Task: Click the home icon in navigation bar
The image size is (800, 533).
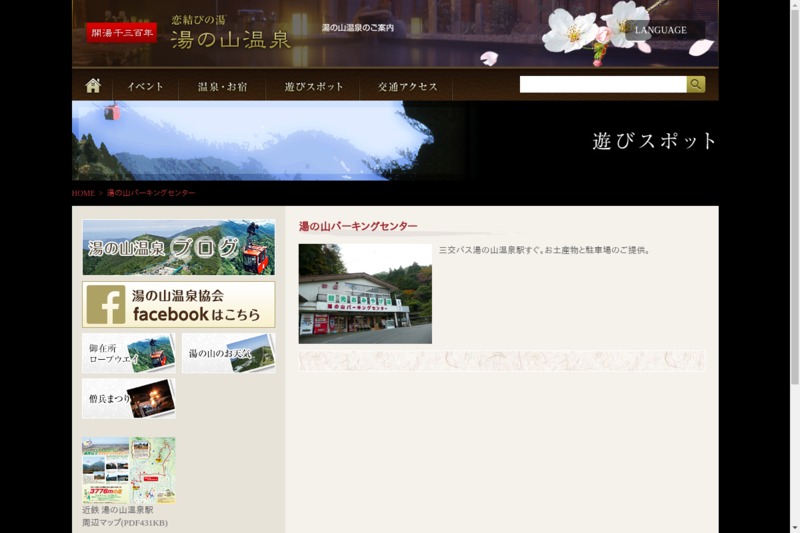Action: (x=93, y=86)
